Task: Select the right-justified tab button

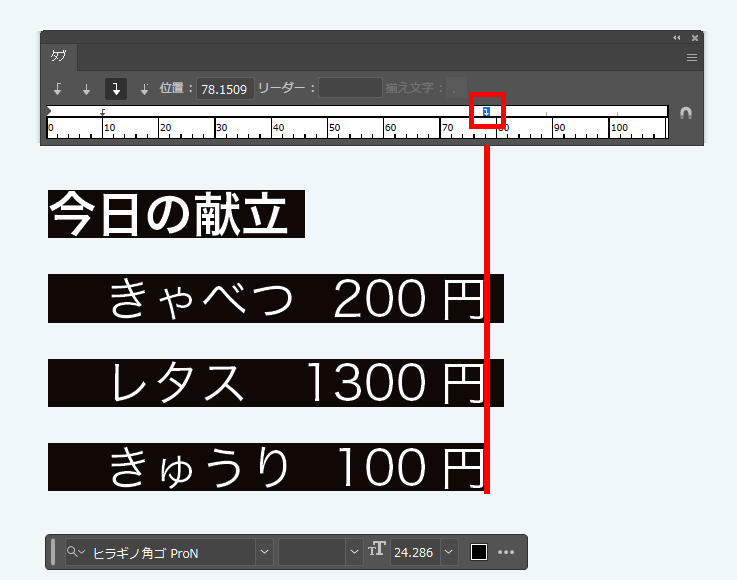Action: point(116,88)
